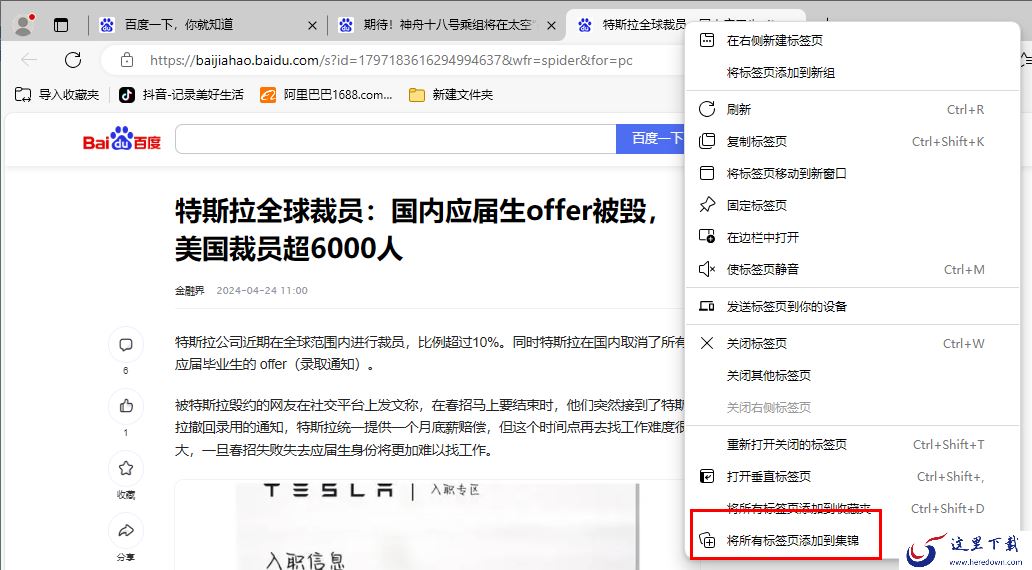Choose 打开垂直标签页
The width and height of the screenshot is (1032, 570).
[x=852, y=477]
